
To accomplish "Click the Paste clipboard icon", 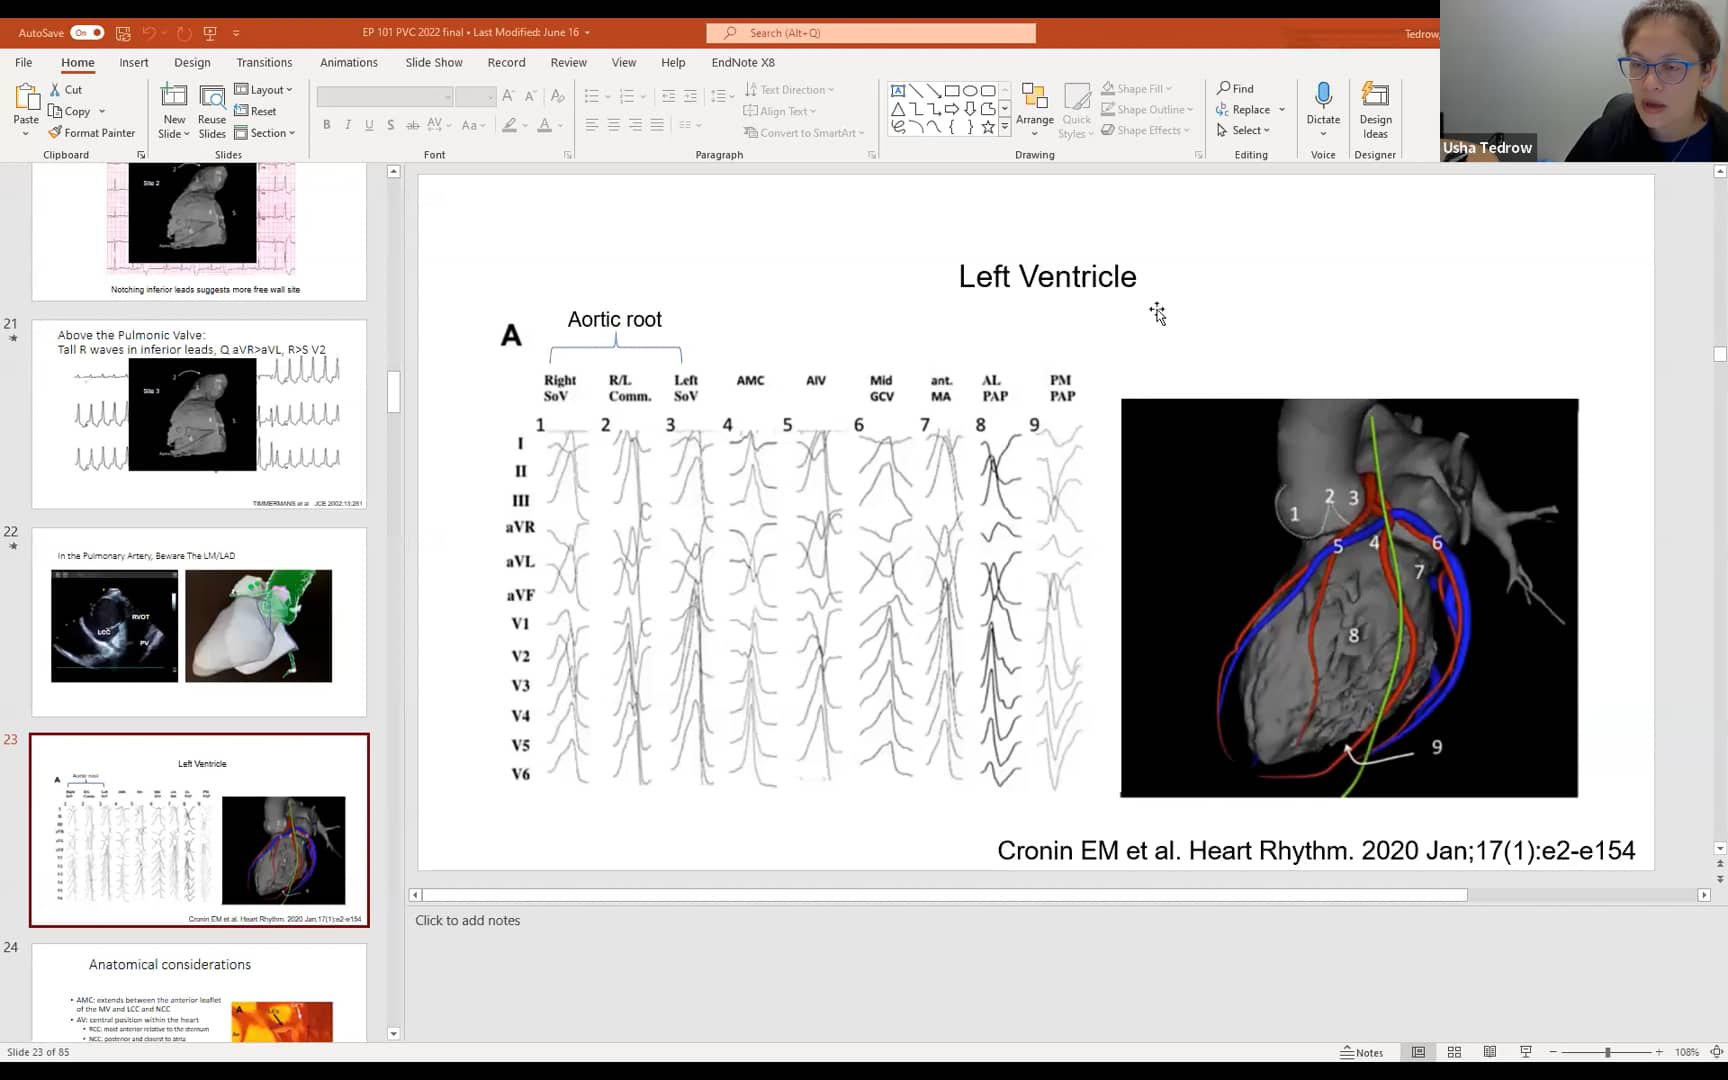I will [x=26, y=98].
